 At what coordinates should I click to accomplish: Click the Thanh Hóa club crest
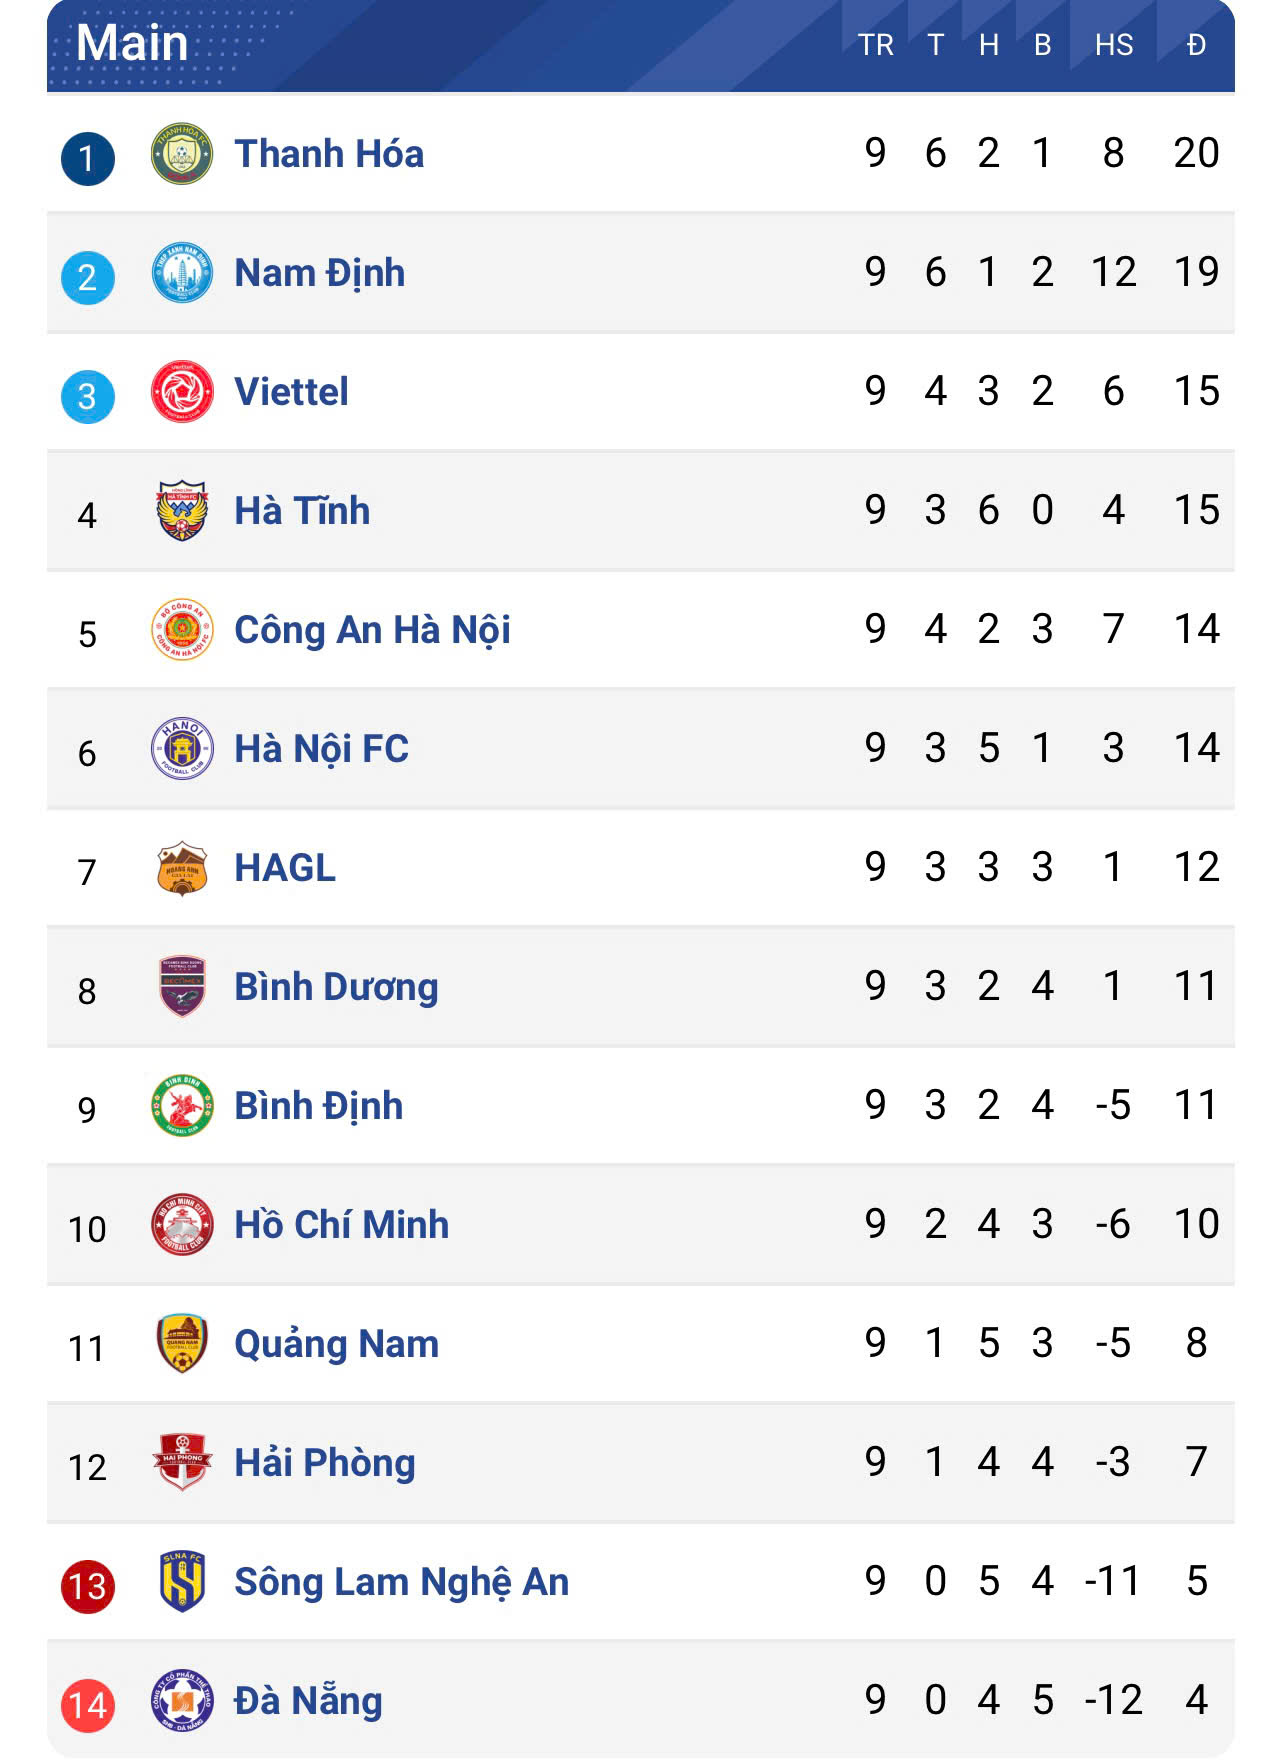(x=181, y=154)
